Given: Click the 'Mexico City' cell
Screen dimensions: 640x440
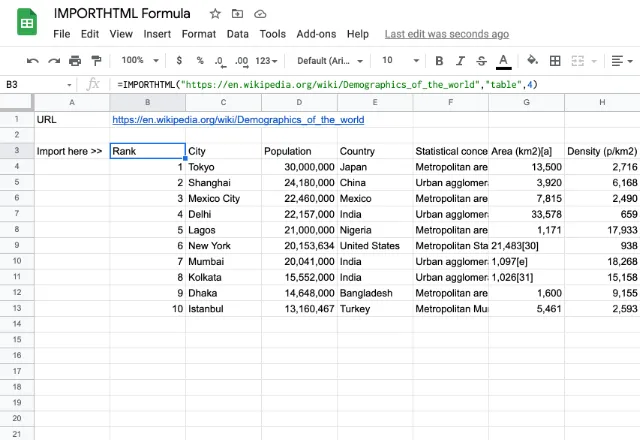Looking at the screenshot, I should [x=223, y=198].
